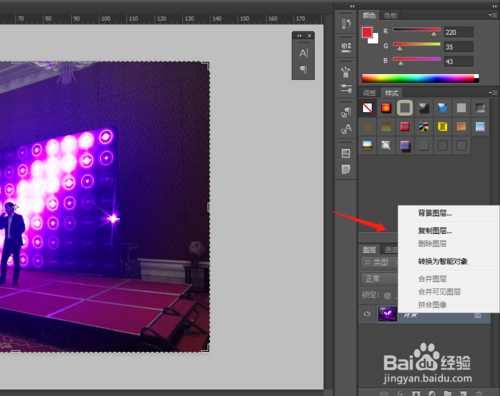Screen dimensions: 500x396
Task: Click the stage photo on canvas
Action: 105,207
